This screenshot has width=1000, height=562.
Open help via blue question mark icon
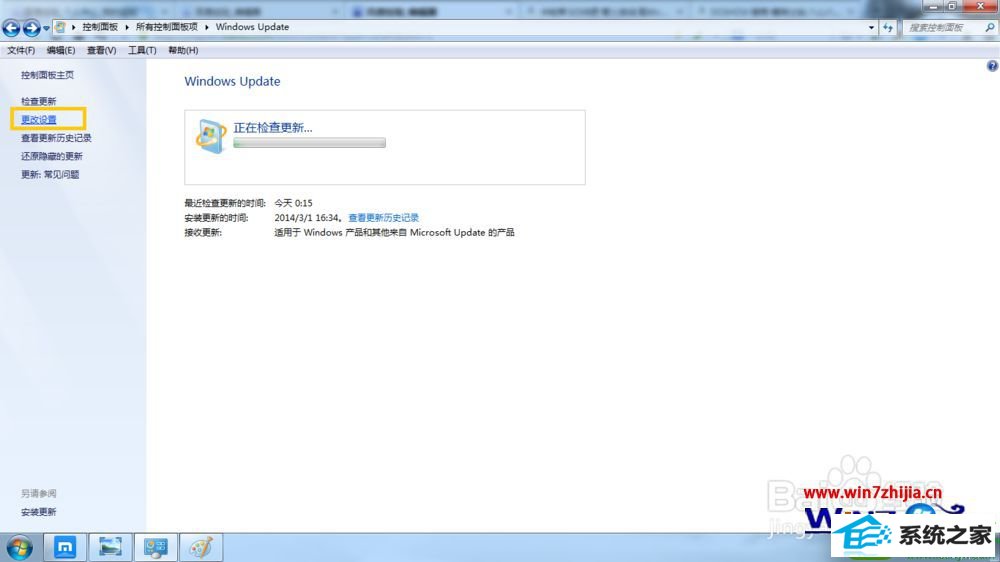[992, 66]
